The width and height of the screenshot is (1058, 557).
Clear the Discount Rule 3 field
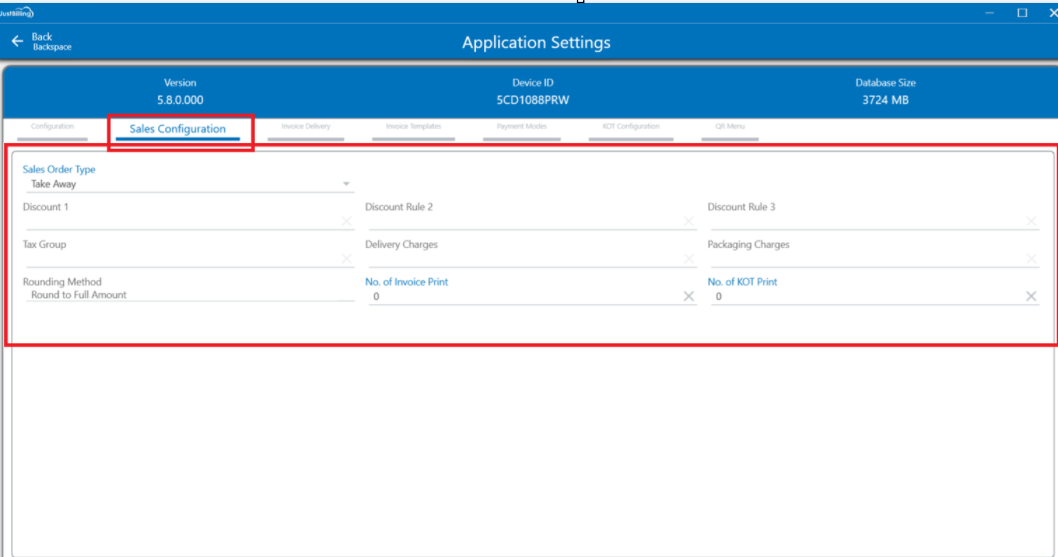[1031, 222]
